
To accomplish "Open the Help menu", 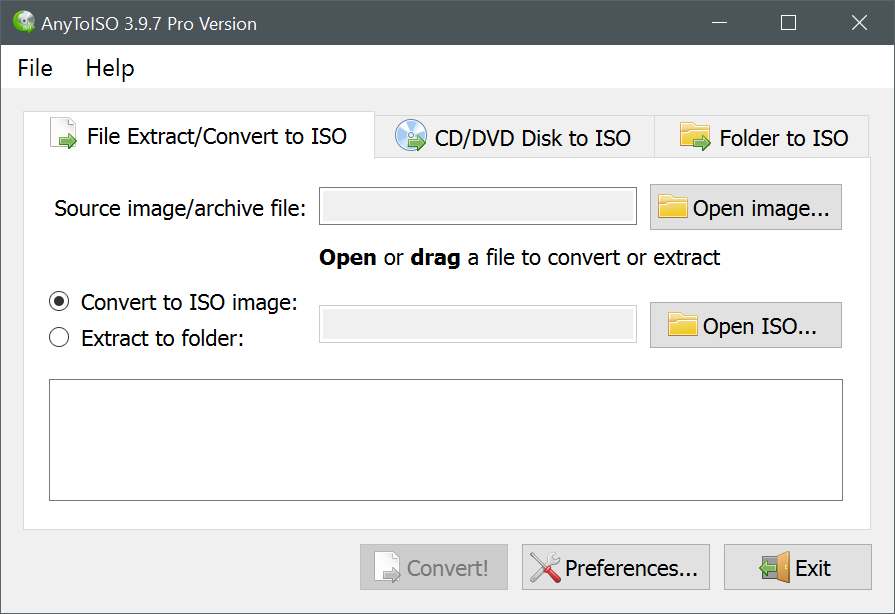I will point(110,68).
